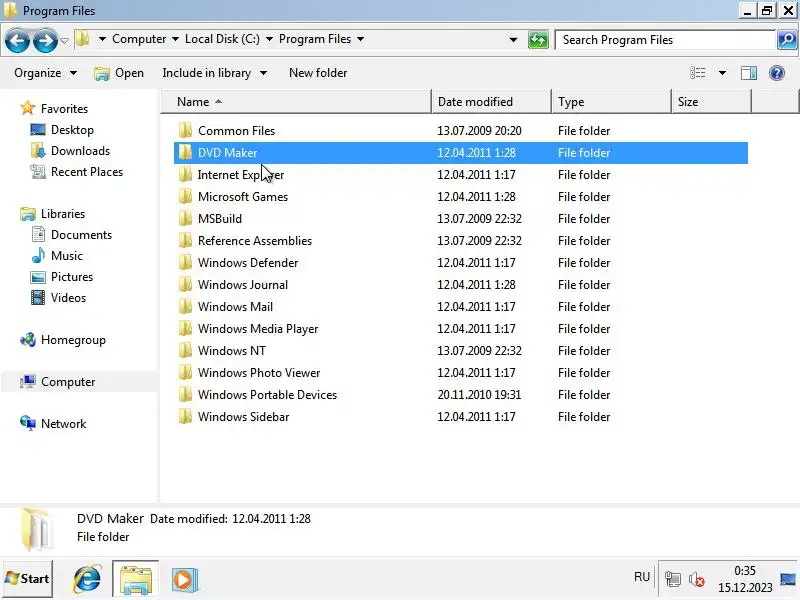800x600 pixels.
Task: Launch Windows Media Player from taskbar
Action: pyautogui.click(x=184, y=580)
